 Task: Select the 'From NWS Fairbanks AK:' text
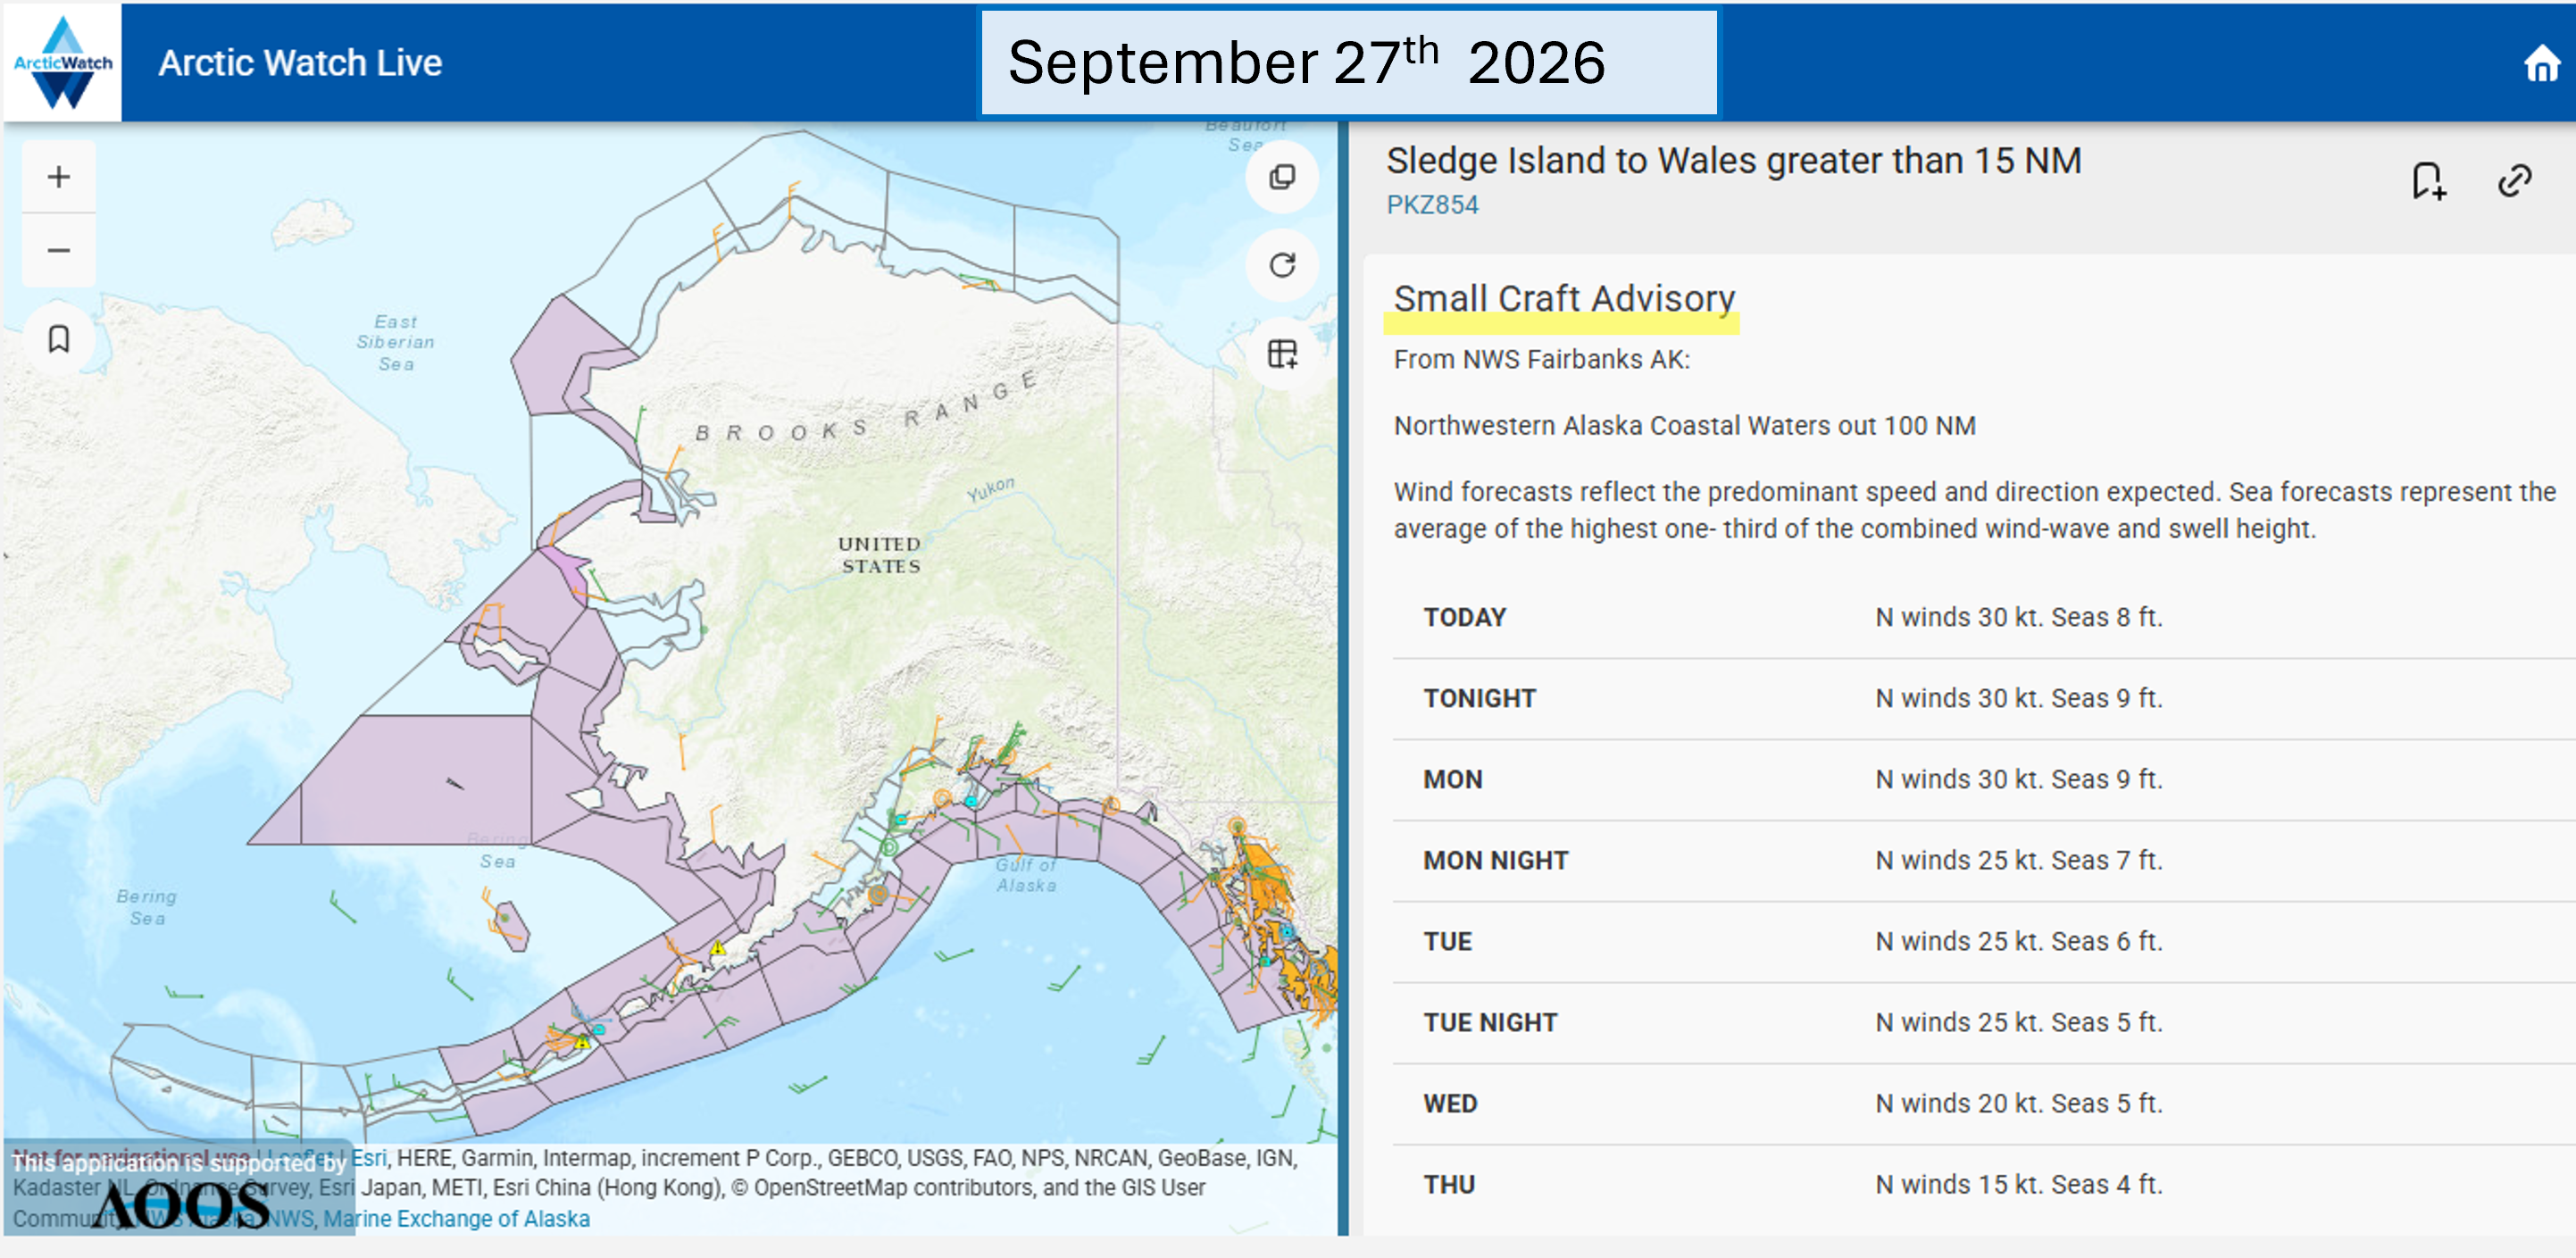1541,359
